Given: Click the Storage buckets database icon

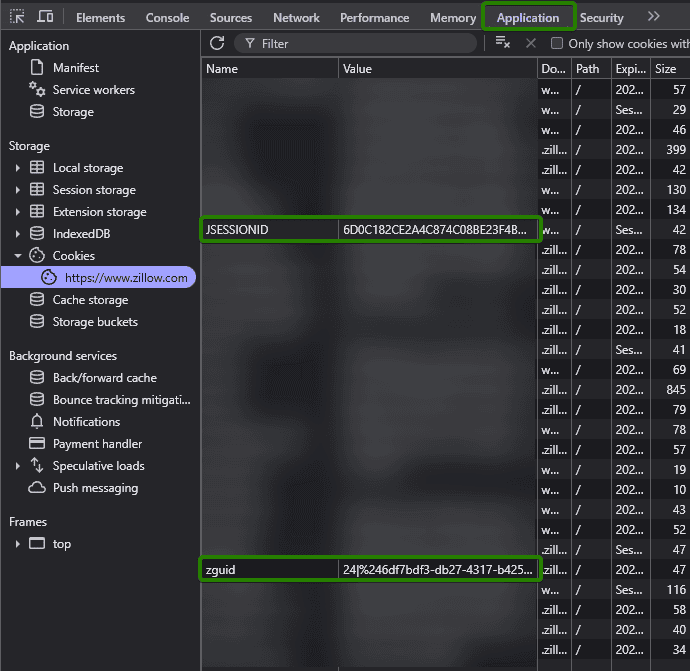Looking at the screenshot, I should (37, 322).
